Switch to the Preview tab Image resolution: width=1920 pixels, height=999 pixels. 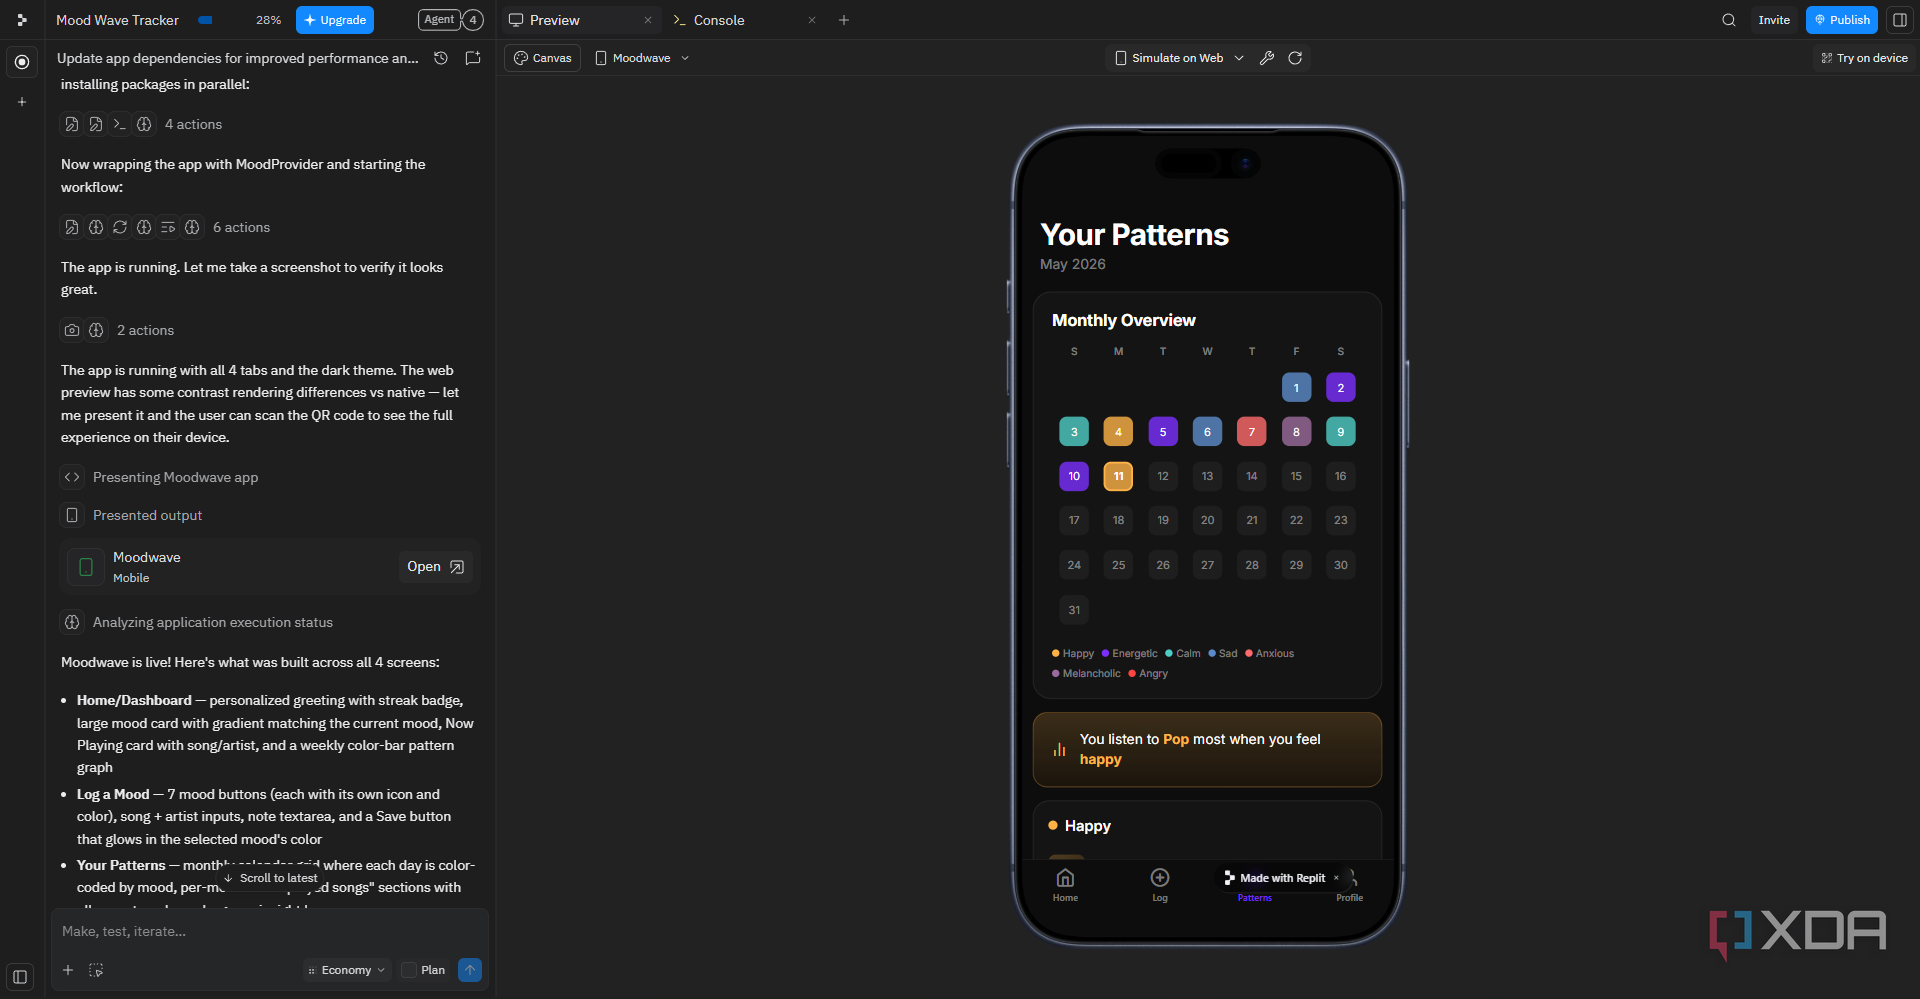point(555,20)
